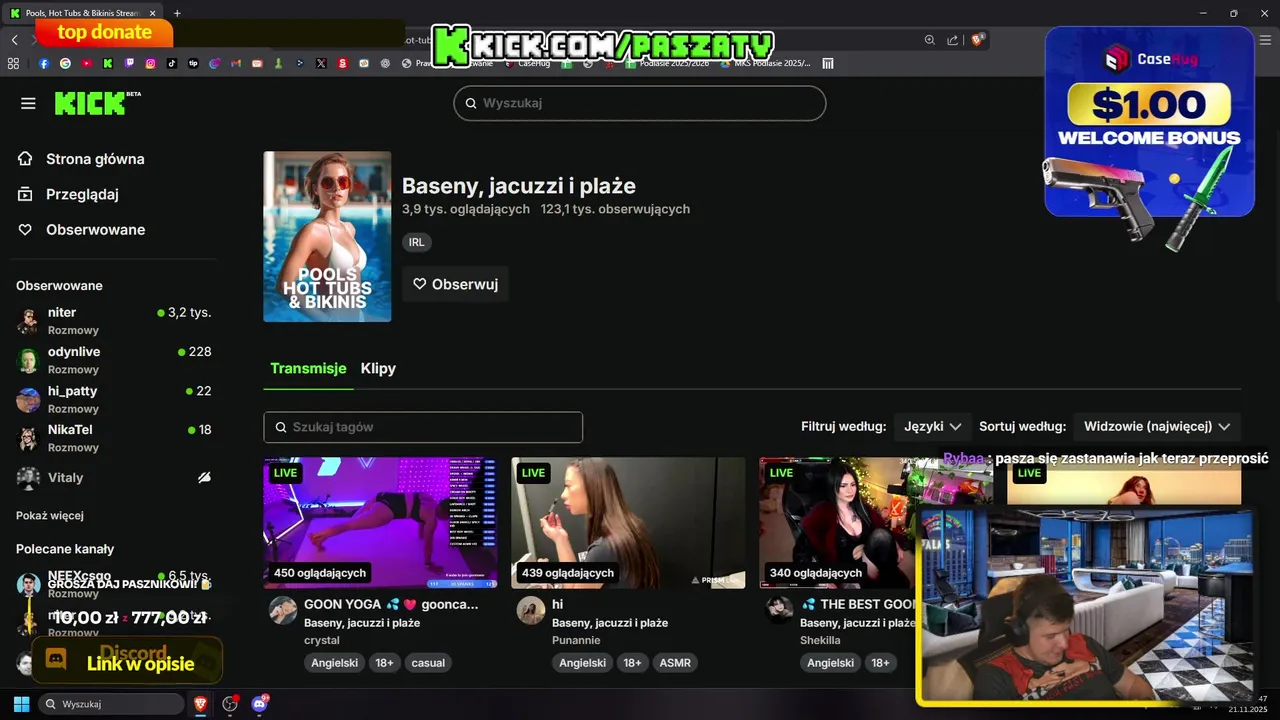This screenshot has width=1280, height=720.
Task: Click 18+ tag under Punannie's stream
Action: click(632, 663)
